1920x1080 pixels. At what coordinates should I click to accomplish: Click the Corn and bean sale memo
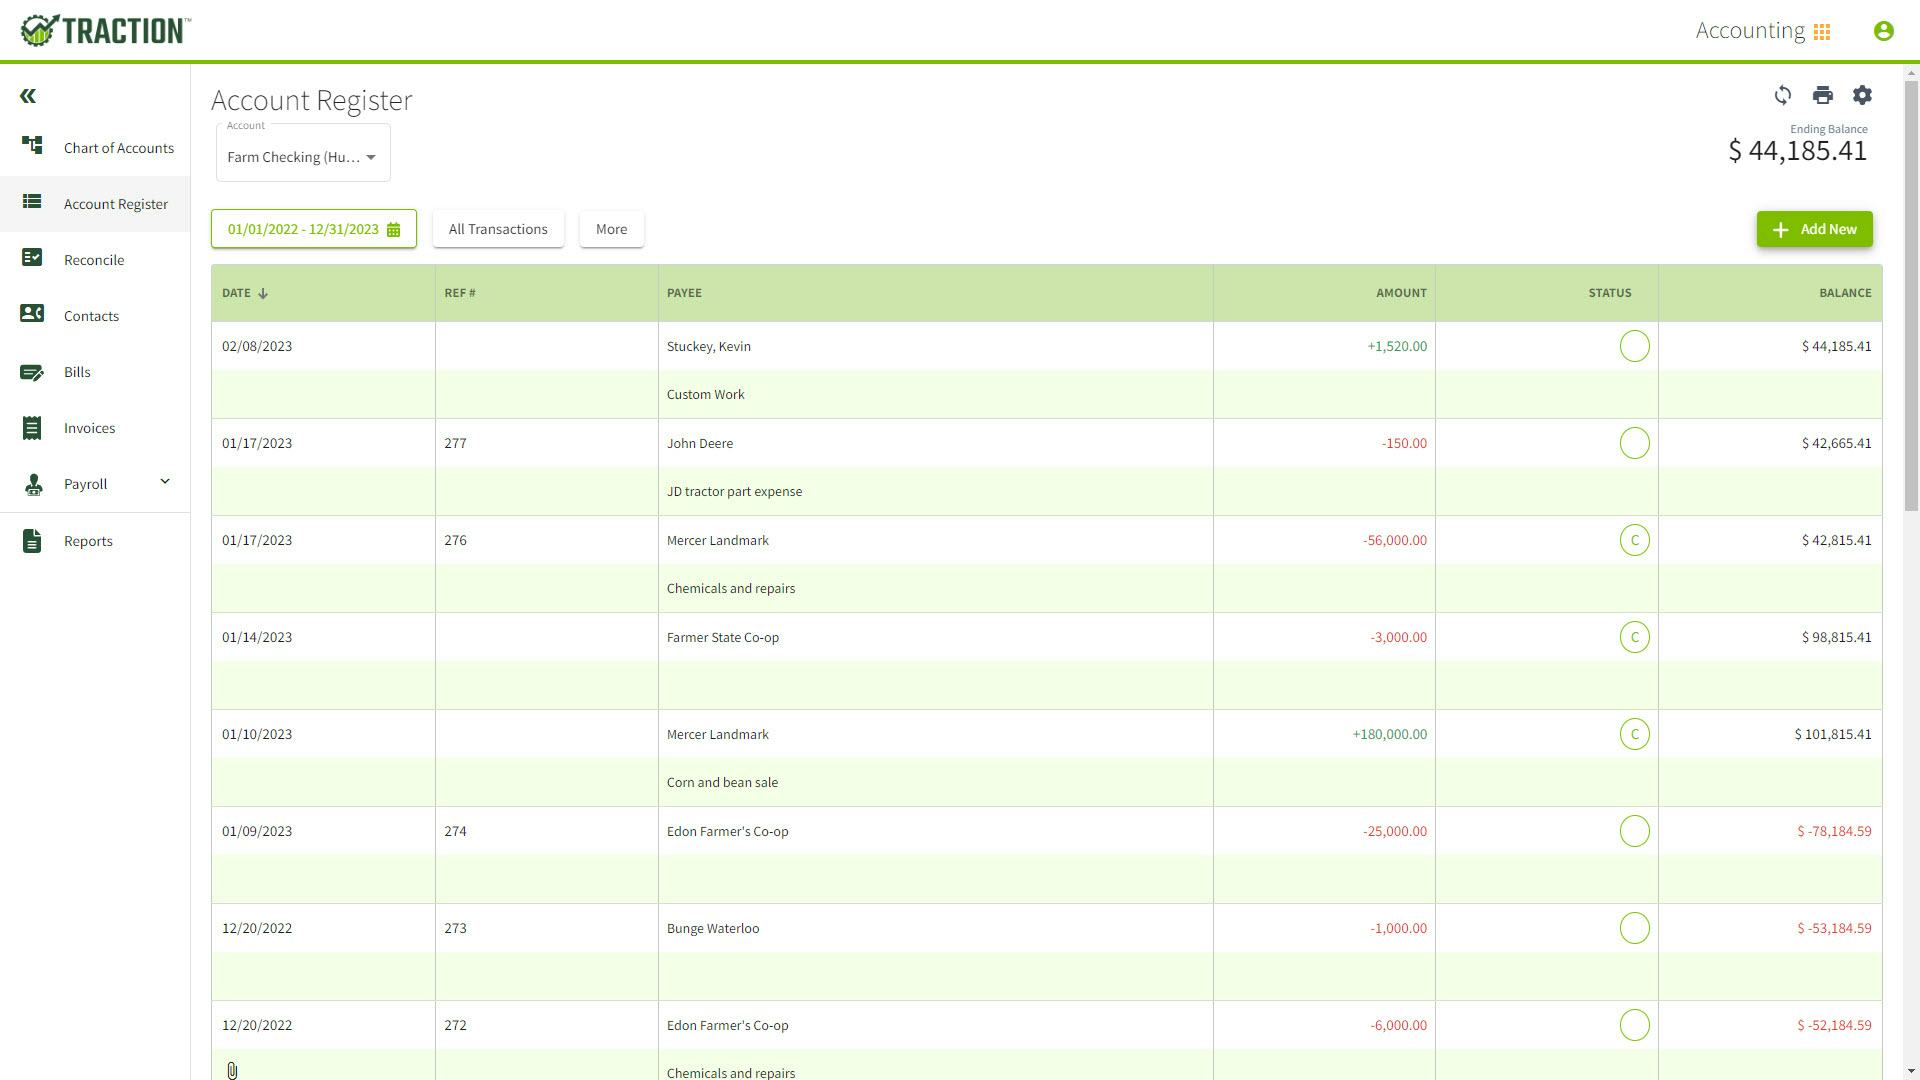(x=722, y=782)
